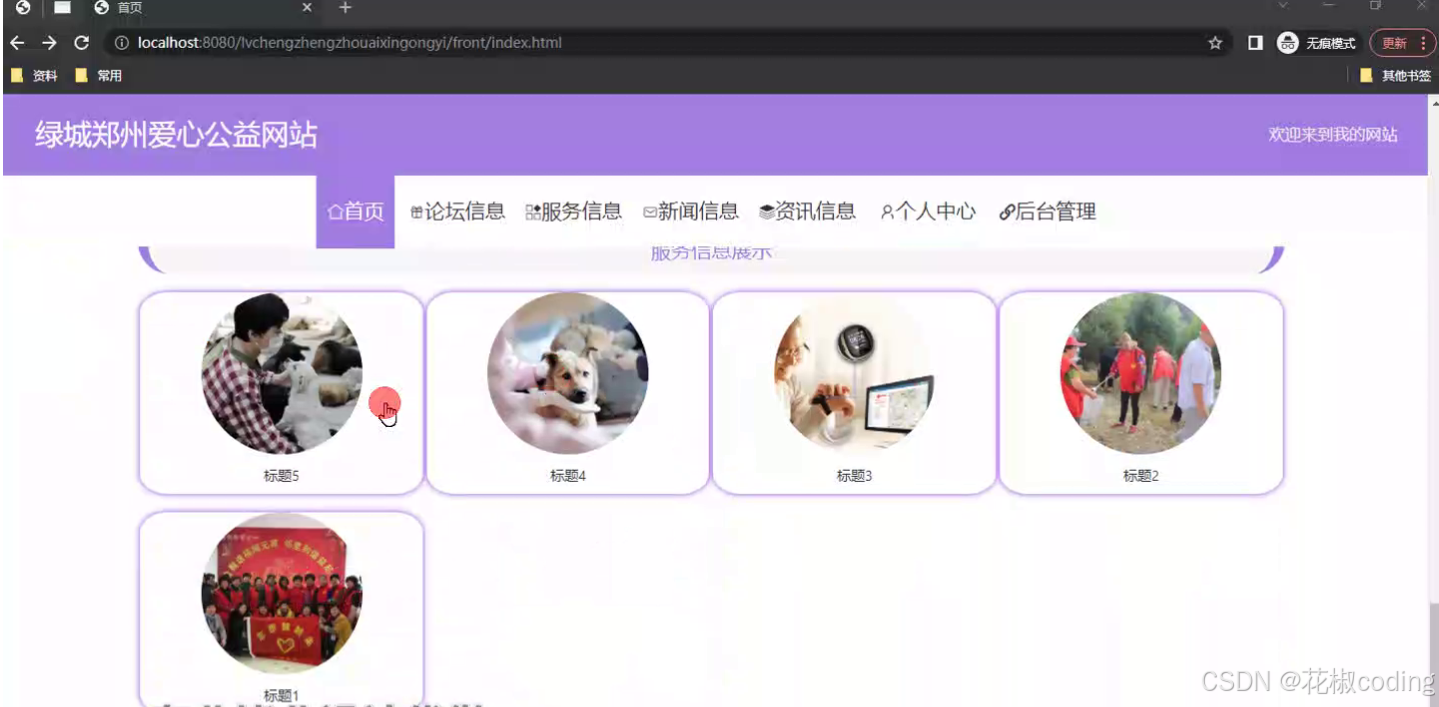This screenshot has width=1439, height=707.
Task: Bookmark this page with star icon
Action: point(1215,43)
